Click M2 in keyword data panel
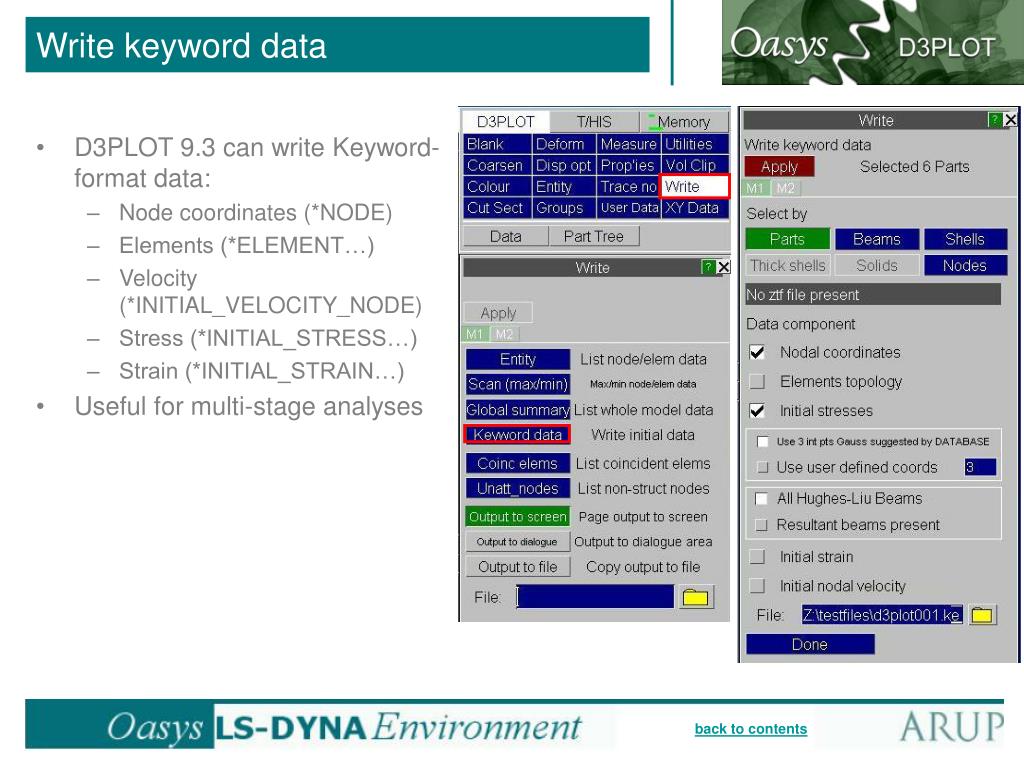The image size is (1024, 768). pos(786,188)
